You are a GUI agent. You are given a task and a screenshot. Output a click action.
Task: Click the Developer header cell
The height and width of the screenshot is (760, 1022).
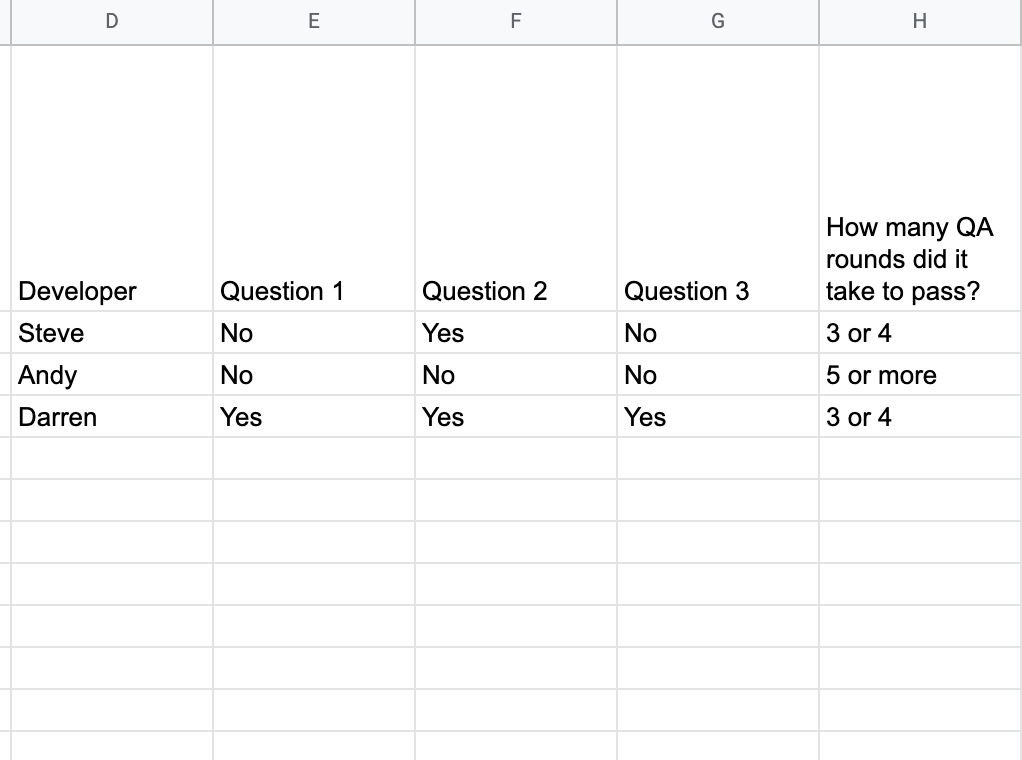(x=112, y=178)
